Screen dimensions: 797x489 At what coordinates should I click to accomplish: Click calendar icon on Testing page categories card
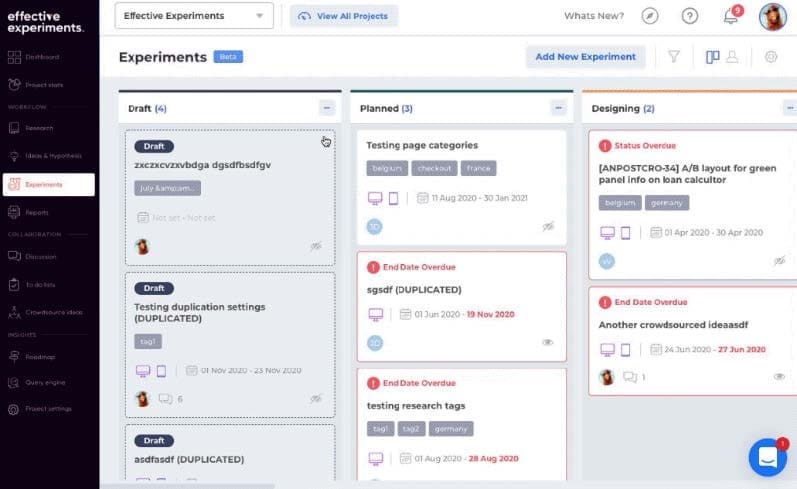(422, 198)
